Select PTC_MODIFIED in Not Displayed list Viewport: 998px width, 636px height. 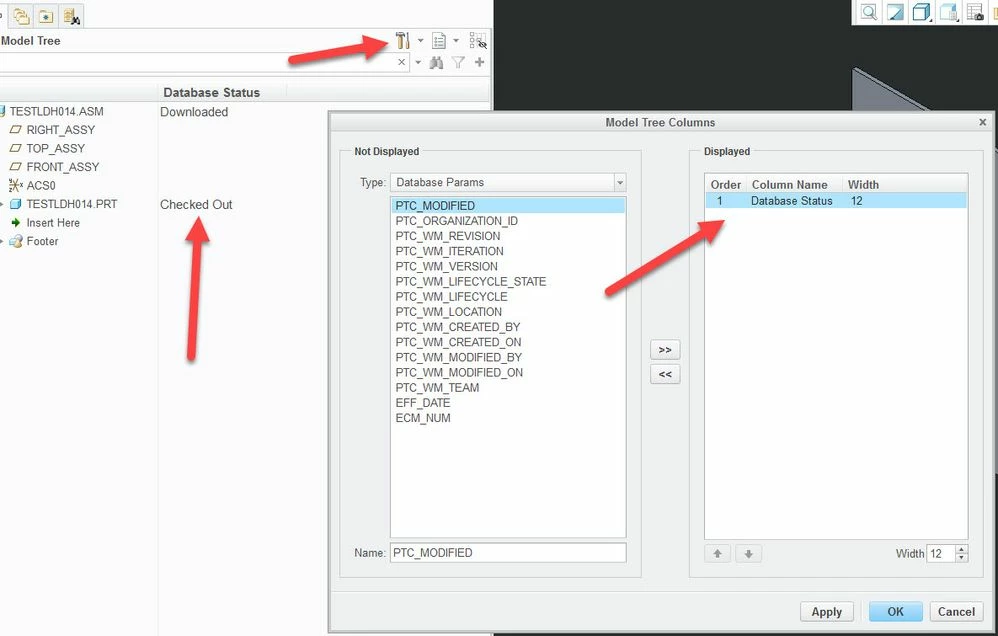[x=508, y=206]
